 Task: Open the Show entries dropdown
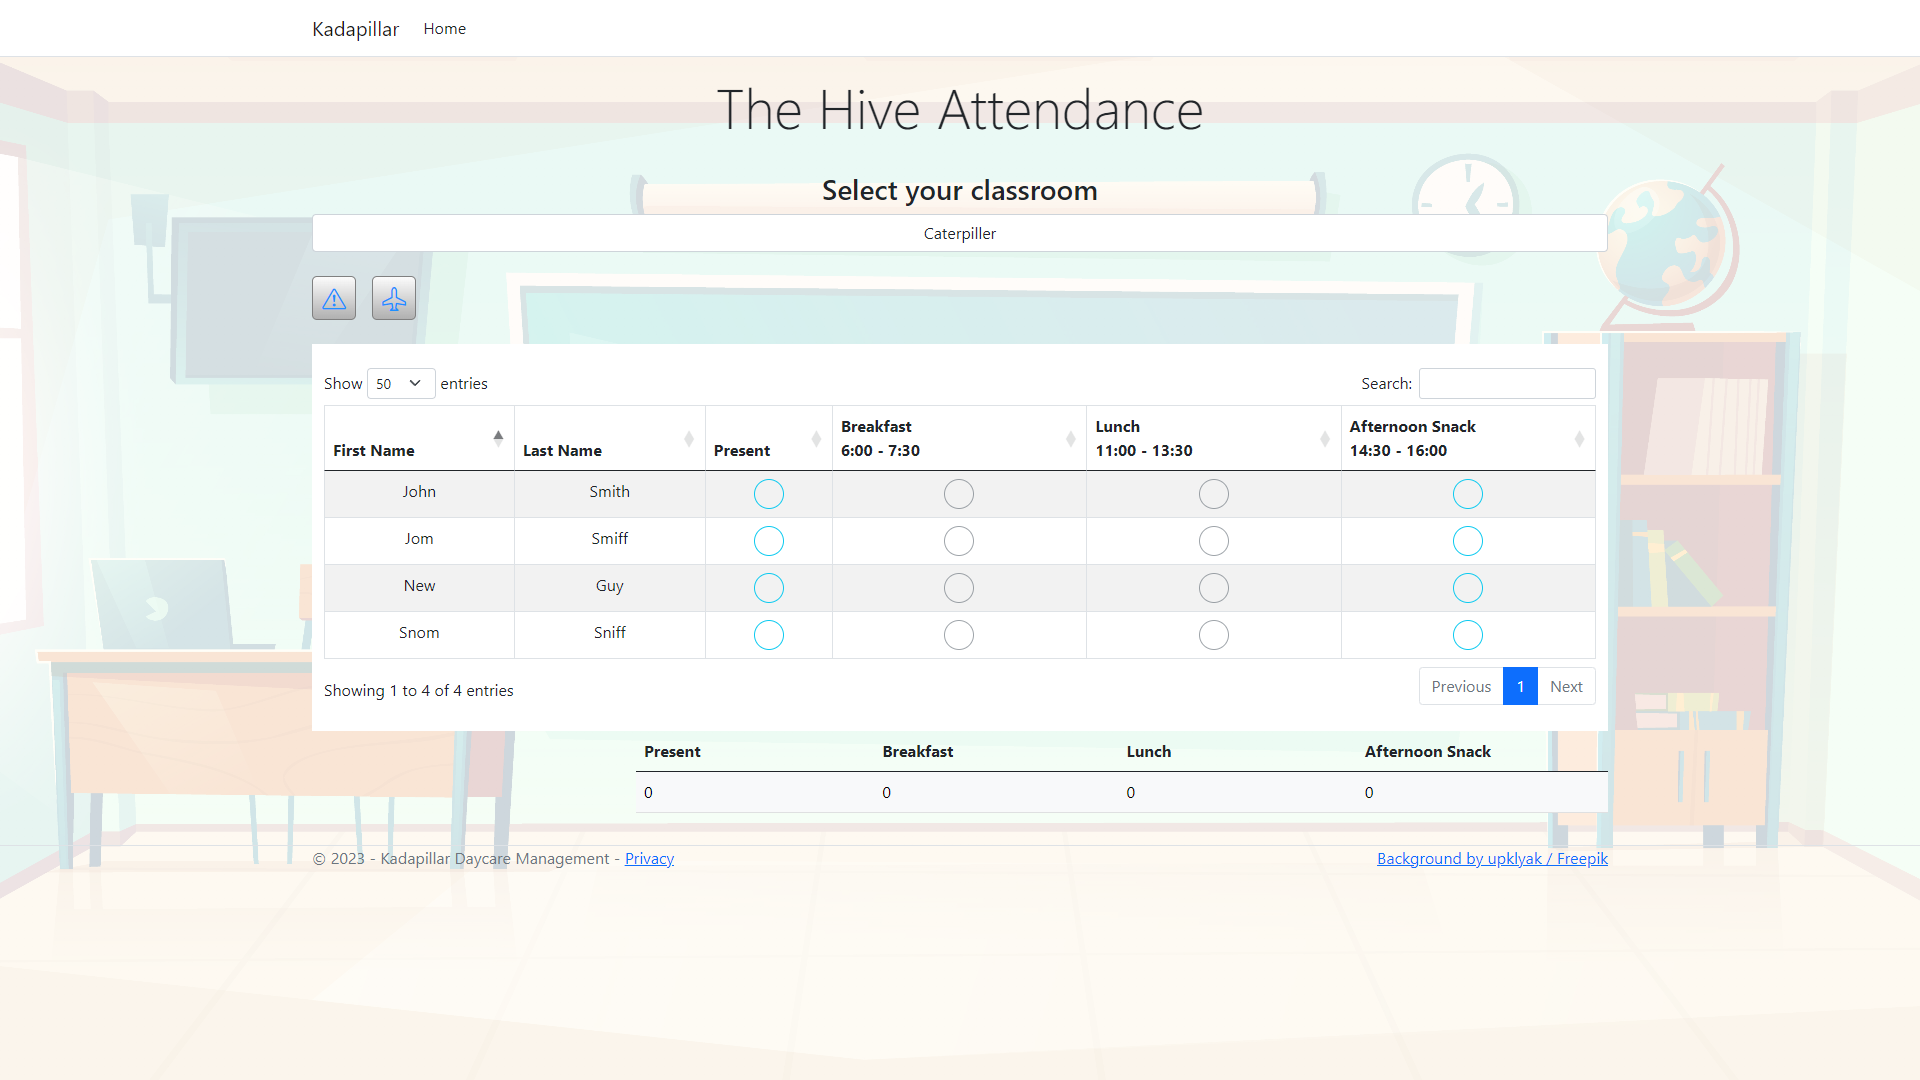click(x=400, y=384)
